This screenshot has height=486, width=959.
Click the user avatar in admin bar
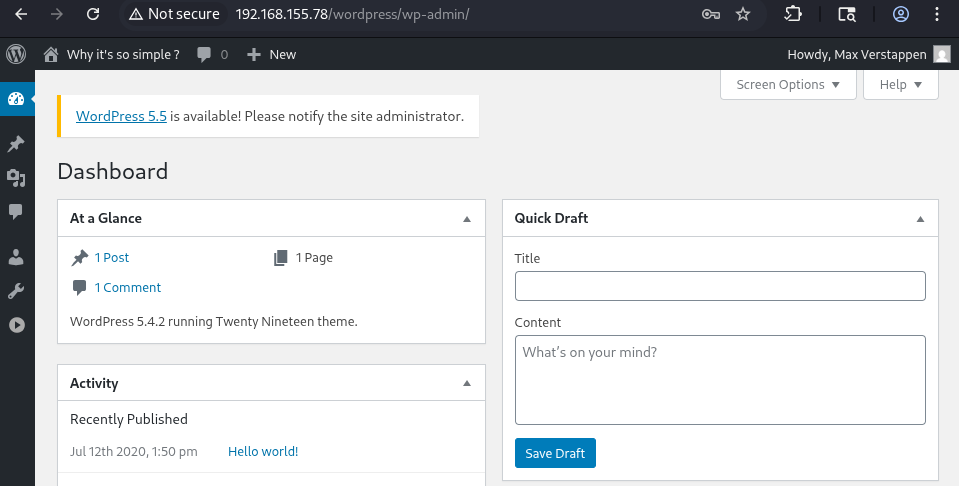(x=942, y=54)
